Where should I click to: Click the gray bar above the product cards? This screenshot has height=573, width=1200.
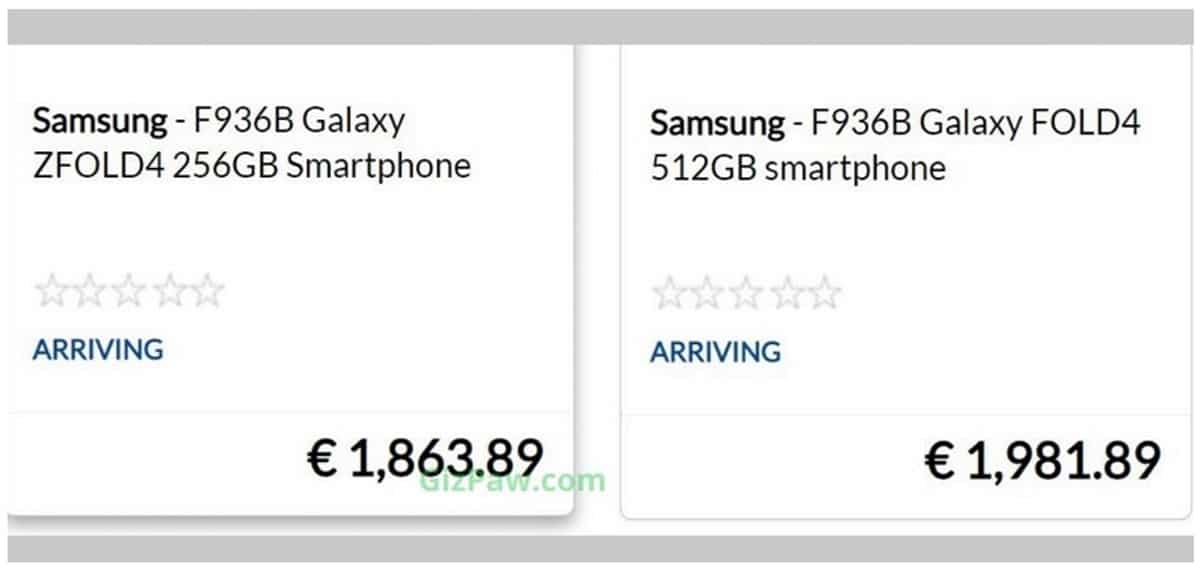click(600, 27)
